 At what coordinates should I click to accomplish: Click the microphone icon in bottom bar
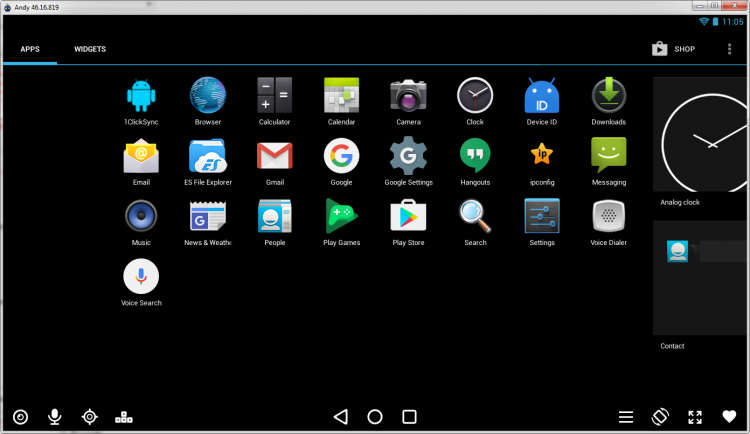pos(55,417)
